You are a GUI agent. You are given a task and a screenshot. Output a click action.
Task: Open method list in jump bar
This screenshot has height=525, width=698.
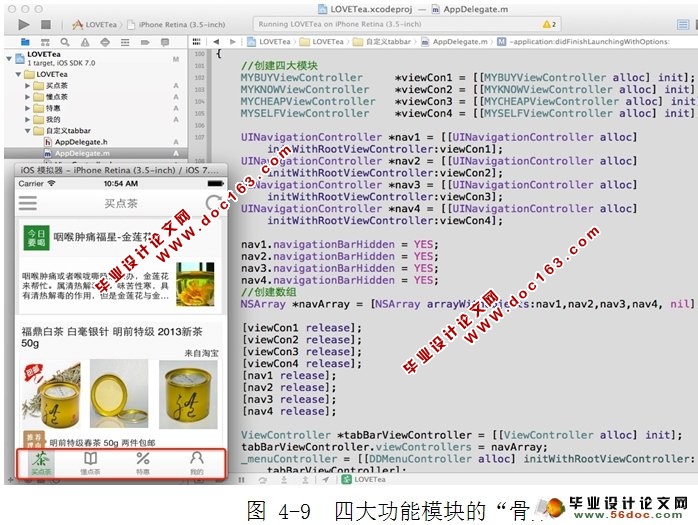[x=583, y=41]
